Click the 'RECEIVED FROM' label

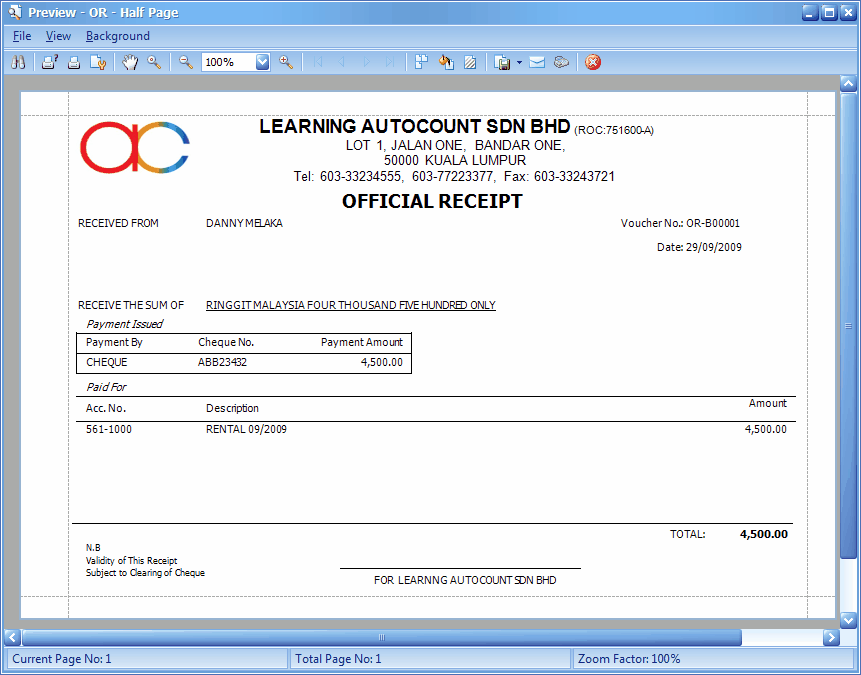pyautogui.click(x=118, y=223)
